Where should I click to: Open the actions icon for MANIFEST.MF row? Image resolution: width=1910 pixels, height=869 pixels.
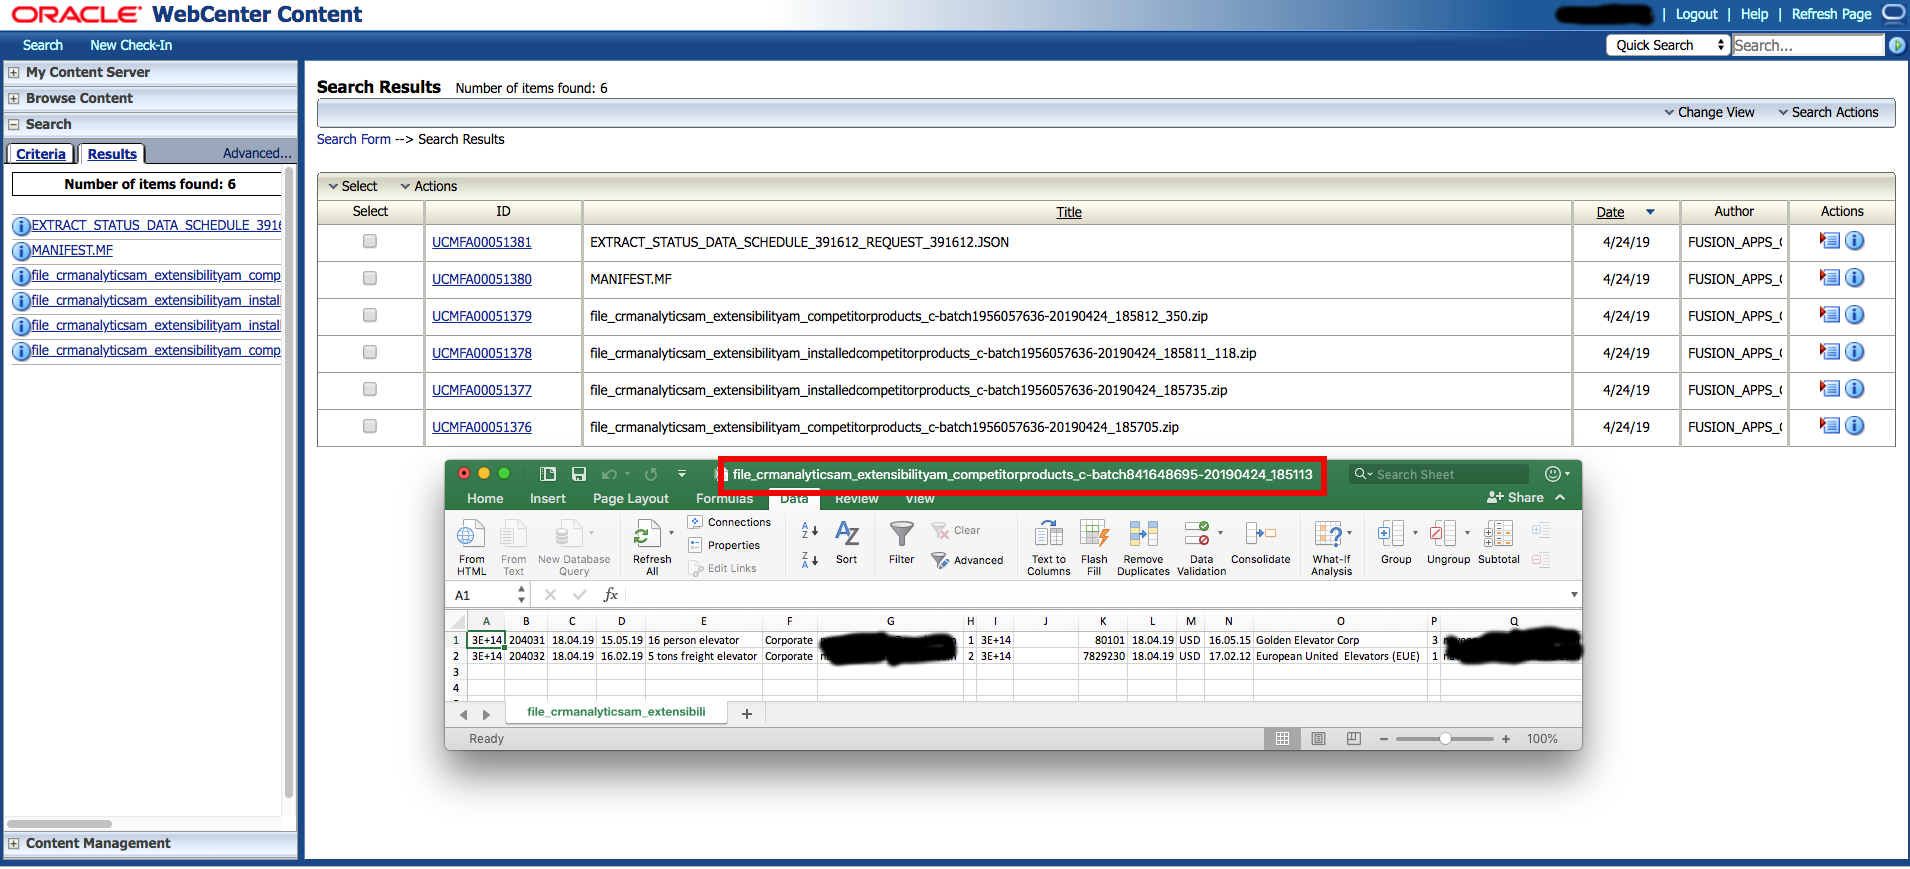tap(1829, 278)
